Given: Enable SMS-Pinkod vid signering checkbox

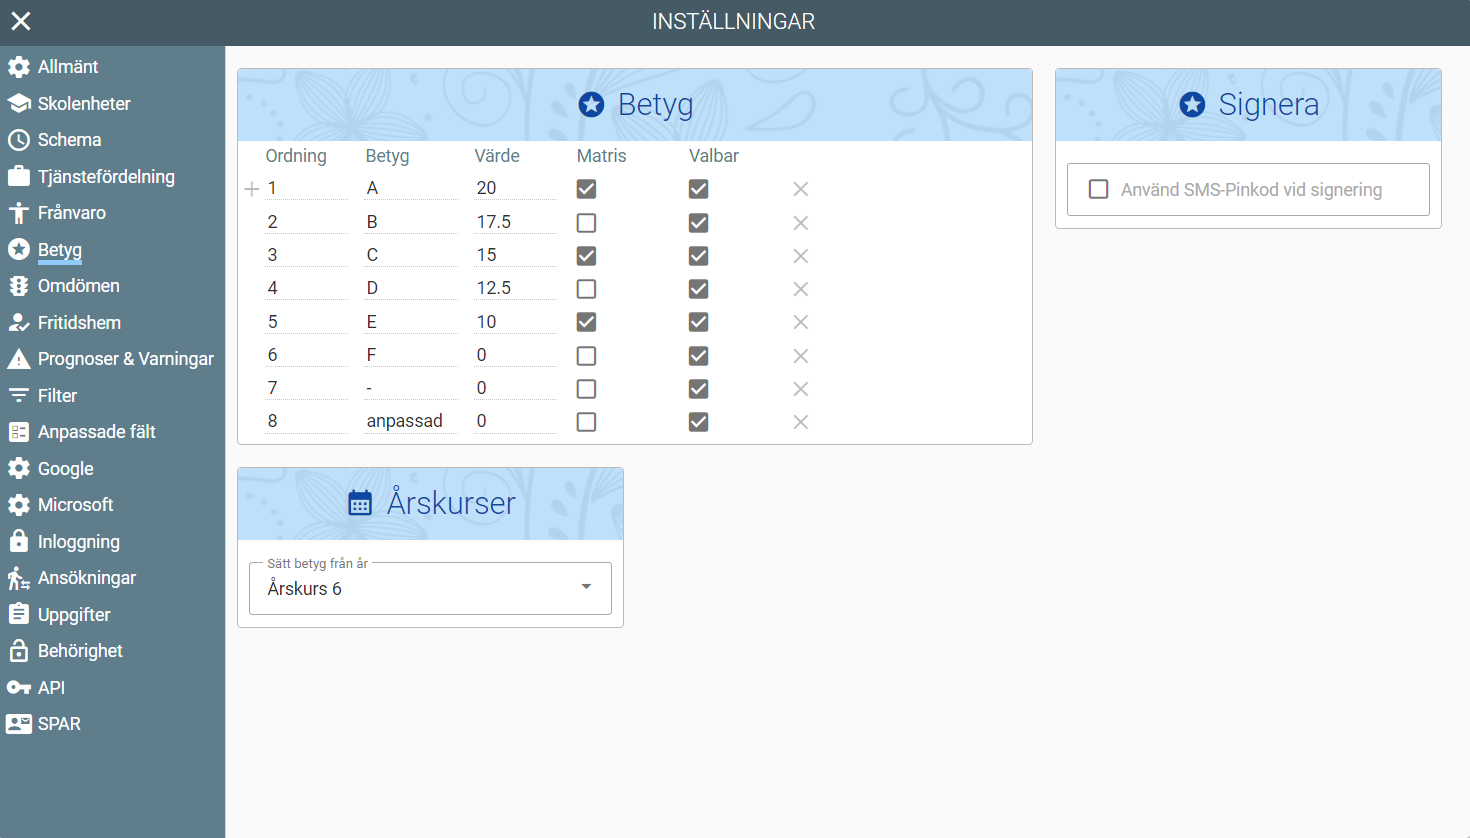Looking at the screenshot, I should coord(1098,189).
